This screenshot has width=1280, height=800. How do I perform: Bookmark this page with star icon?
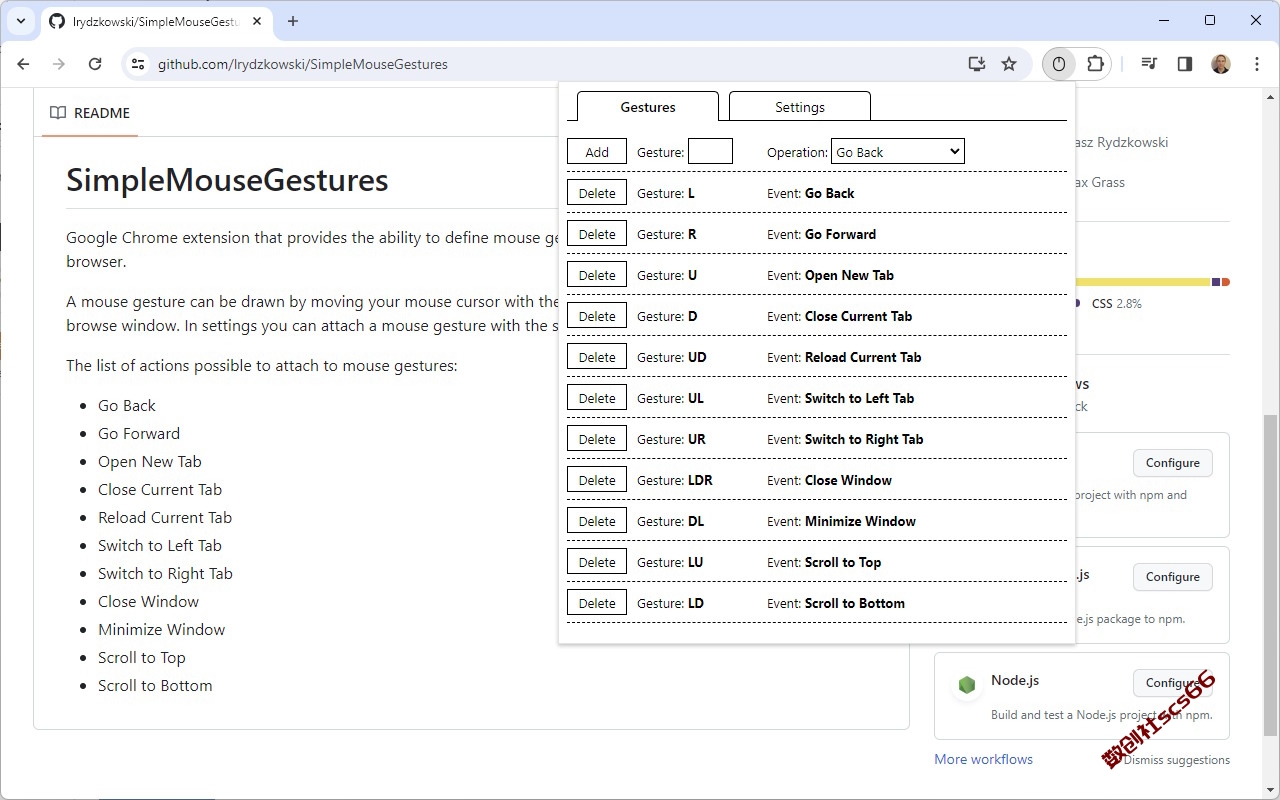click(1009, 64)
